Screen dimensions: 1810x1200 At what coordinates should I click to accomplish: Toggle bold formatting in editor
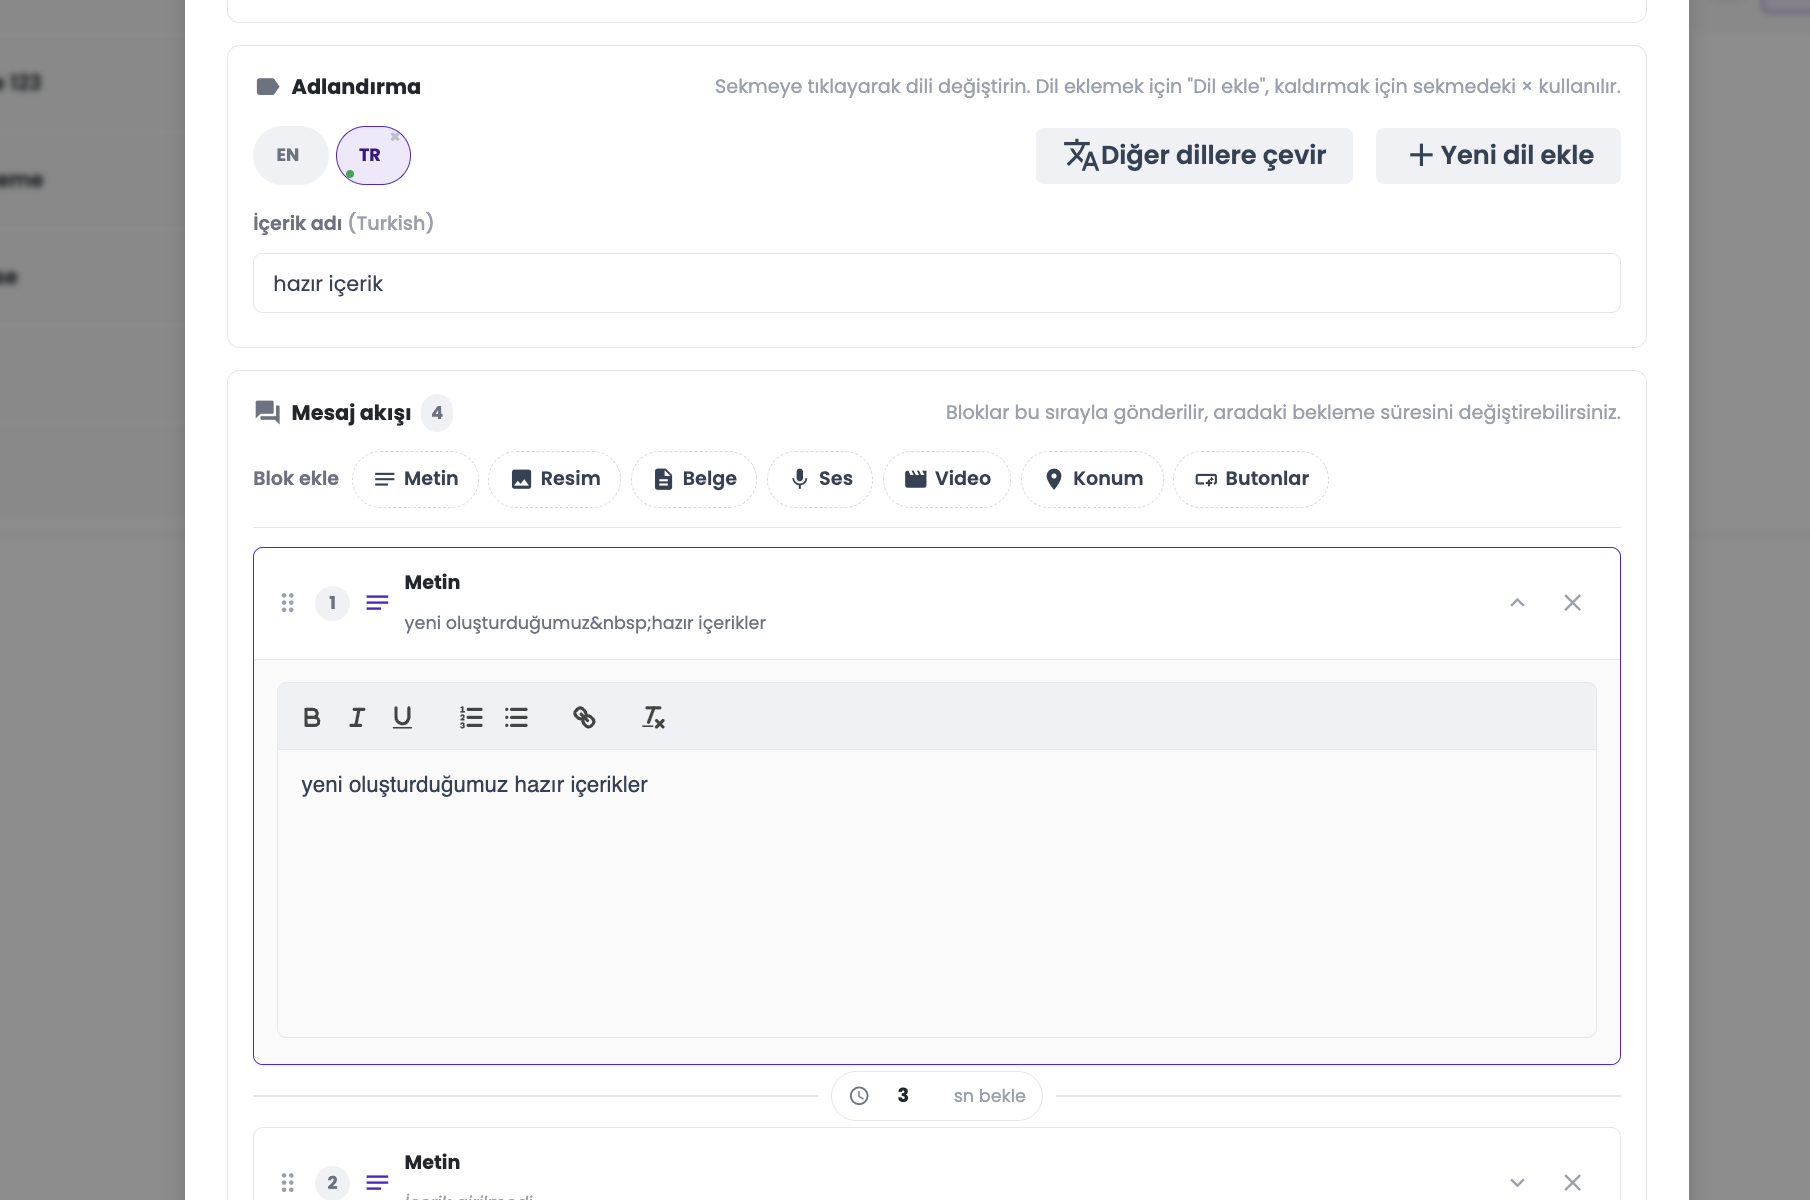coord(312,717)
